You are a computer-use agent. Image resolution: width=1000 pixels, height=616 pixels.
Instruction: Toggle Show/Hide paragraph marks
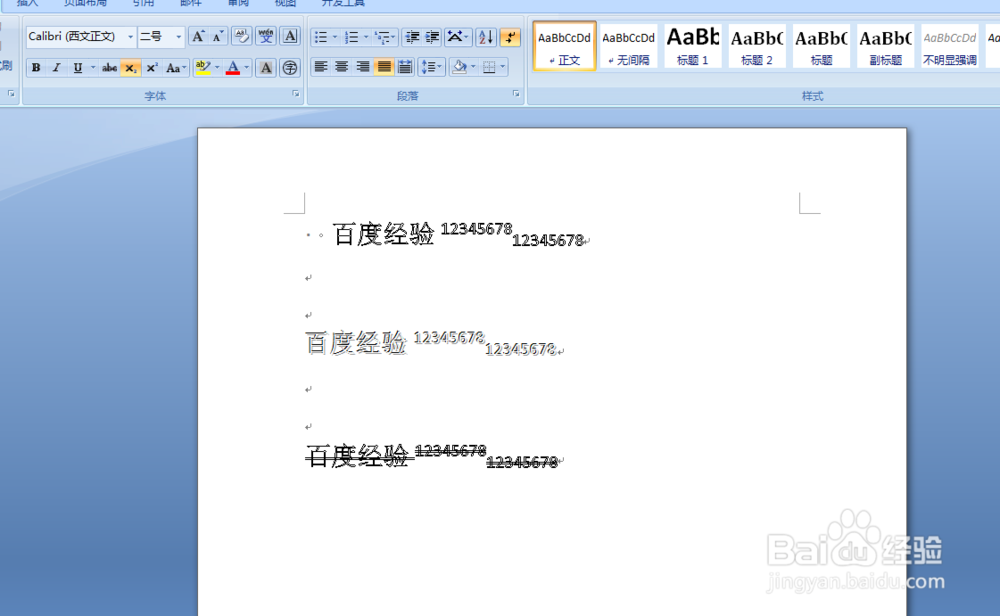click(510, 37)
